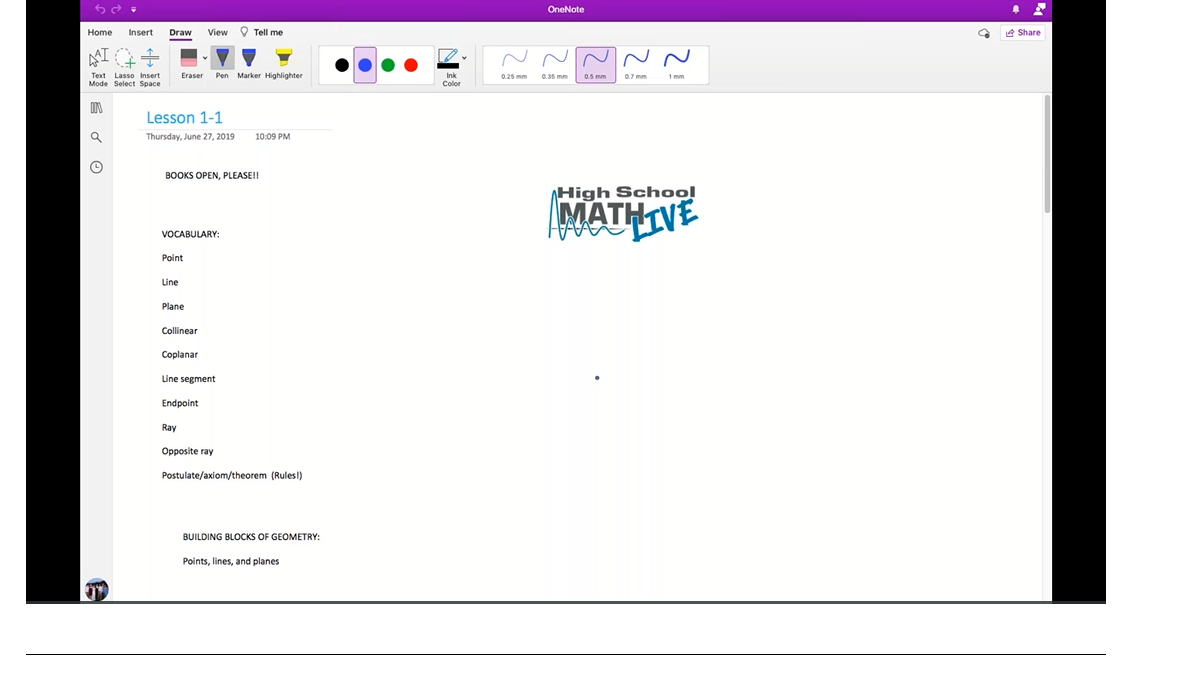The image size is (1194, 686).
Task: Check the cloud sync status icon
Action: point(984,33)
